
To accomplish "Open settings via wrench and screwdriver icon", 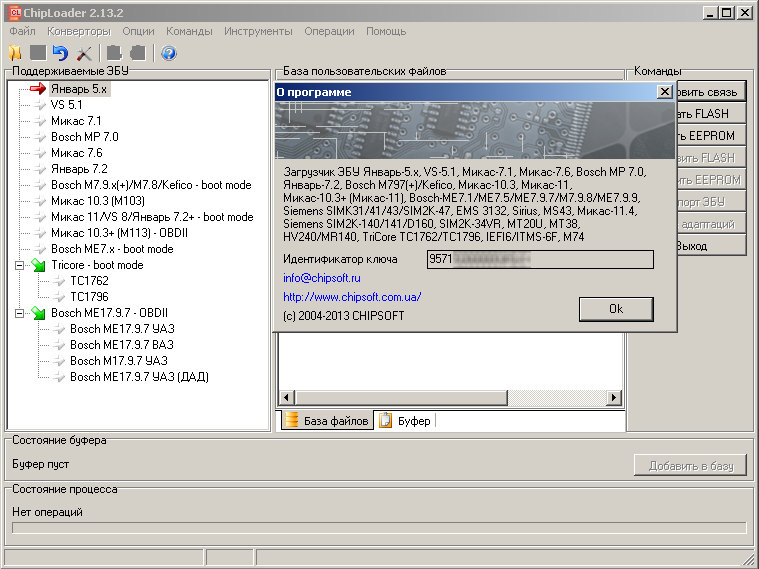I will pyautogui.click(x=84, y=53).
